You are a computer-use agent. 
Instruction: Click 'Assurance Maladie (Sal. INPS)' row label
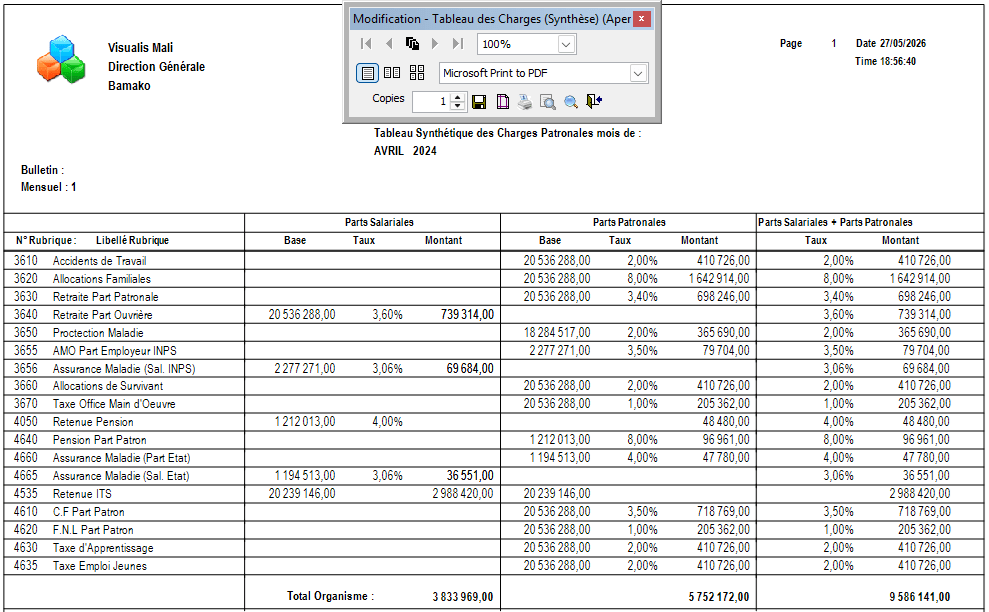coord(124,368)
